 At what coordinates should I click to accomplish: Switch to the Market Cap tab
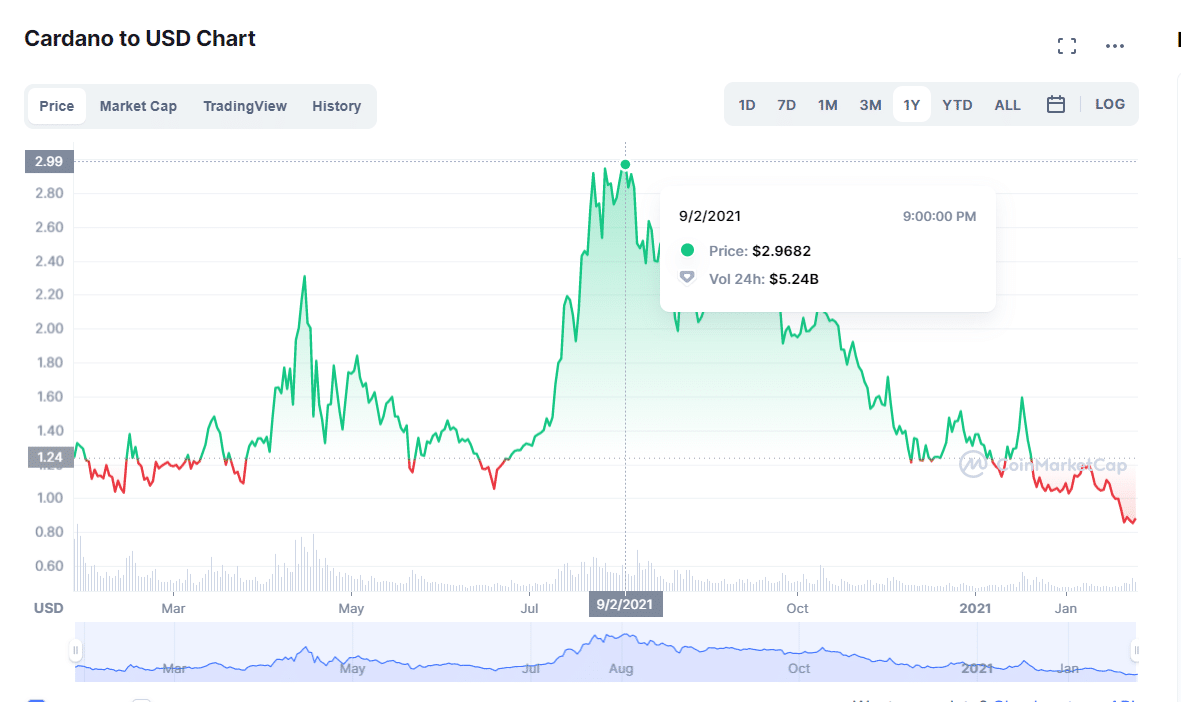click(x=138, y=106)
